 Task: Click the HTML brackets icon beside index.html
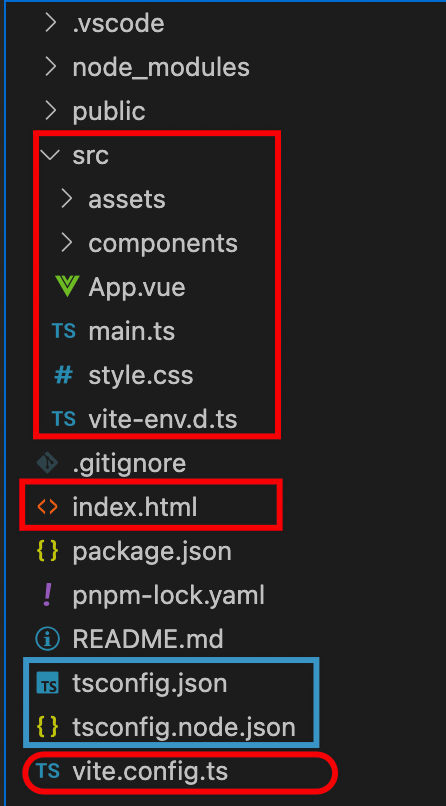coord(47,507)
